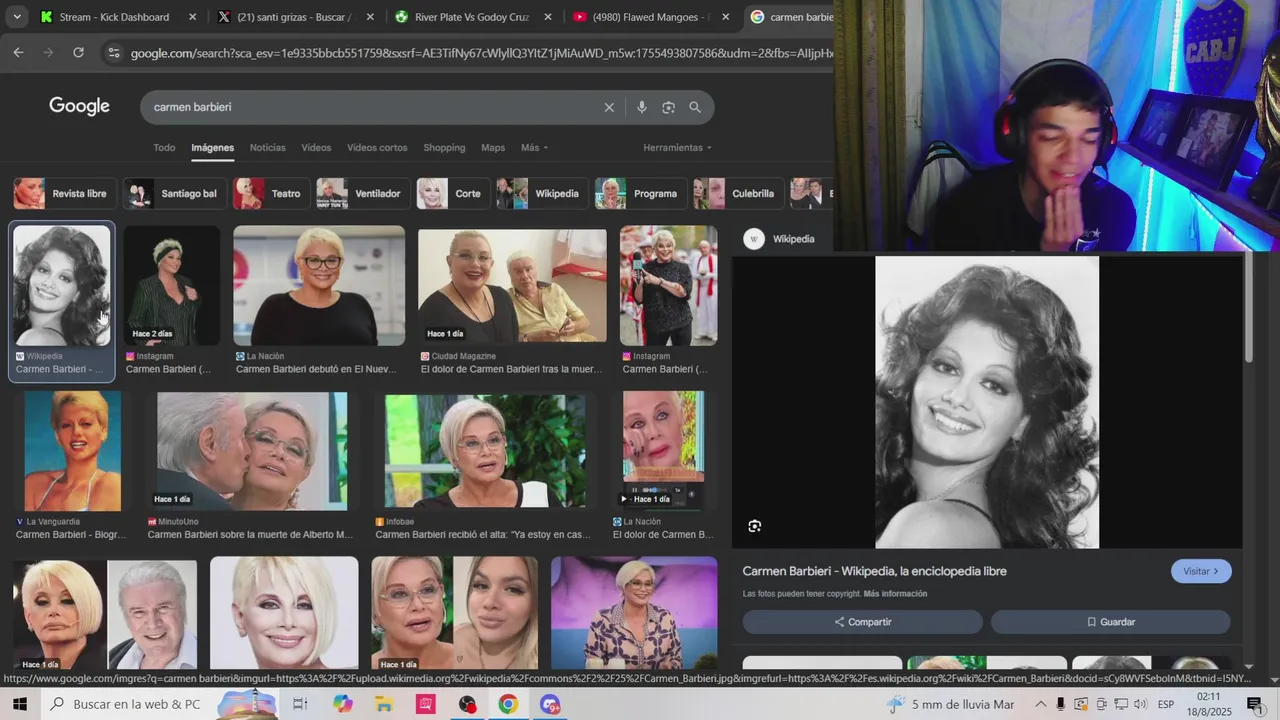Open the large preview image of Carmen Barbieri
1280x720 pixels.
tap(987, 402)
